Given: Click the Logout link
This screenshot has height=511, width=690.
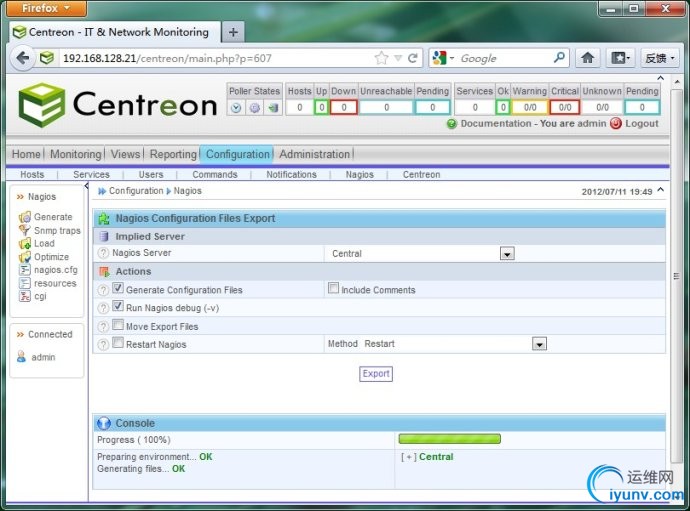Looking at the screenshot, I should (642, 124).
